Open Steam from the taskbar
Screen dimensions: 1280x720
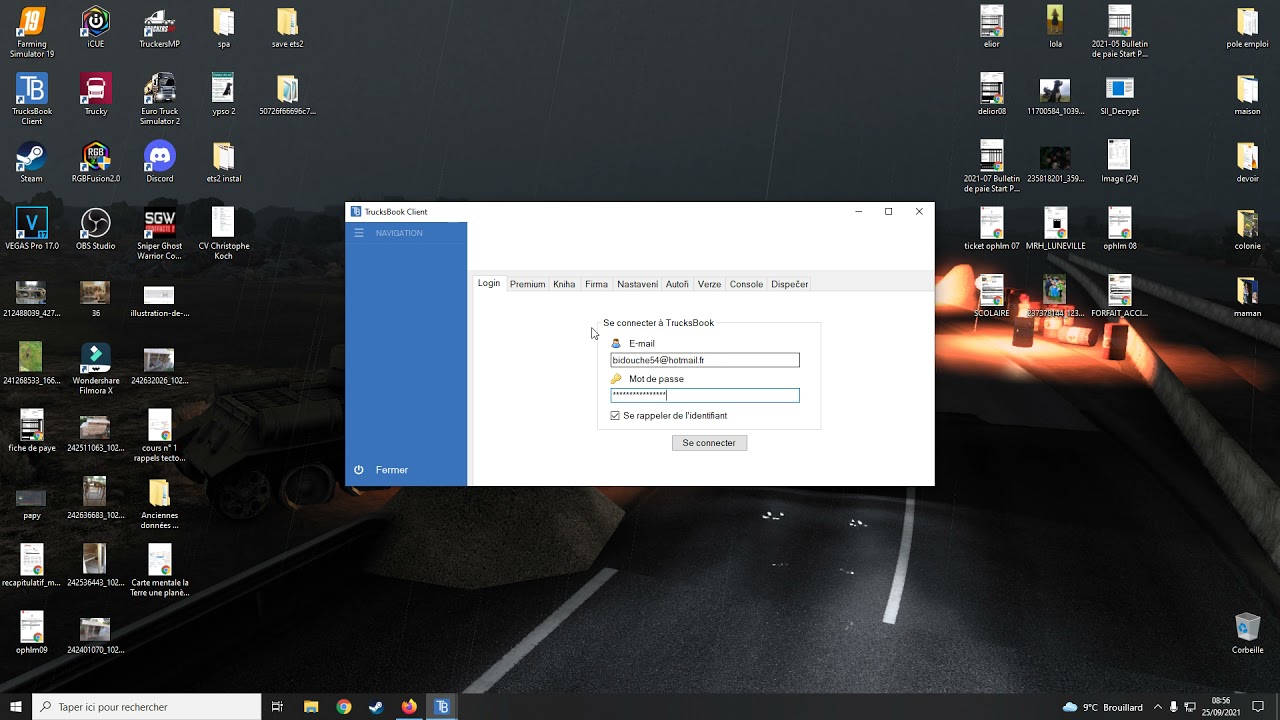point(376,707)
